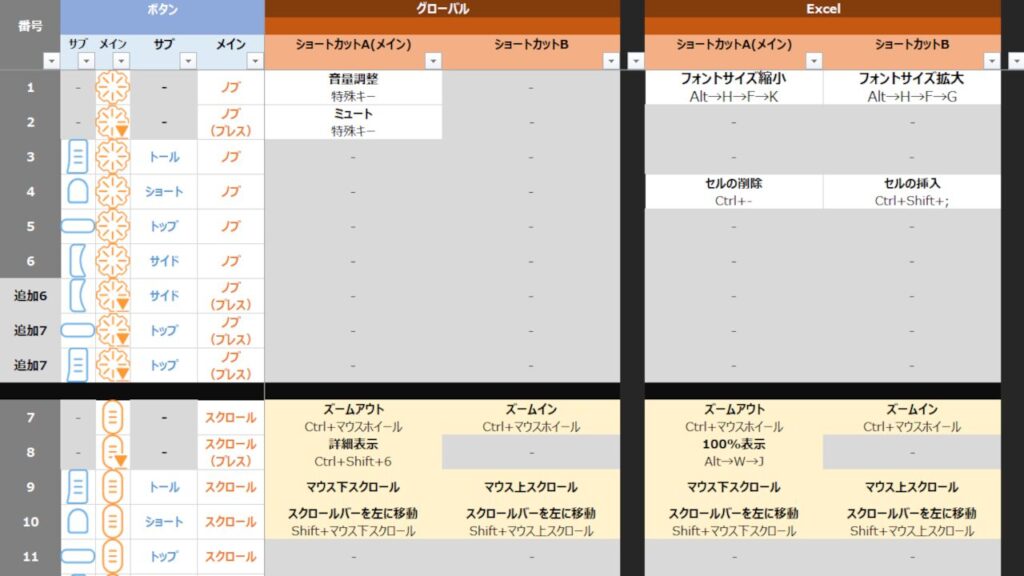Select the scroll wheel icon in row 7
The width and height of the screenshot is (1024, 576).
[112, 417]
